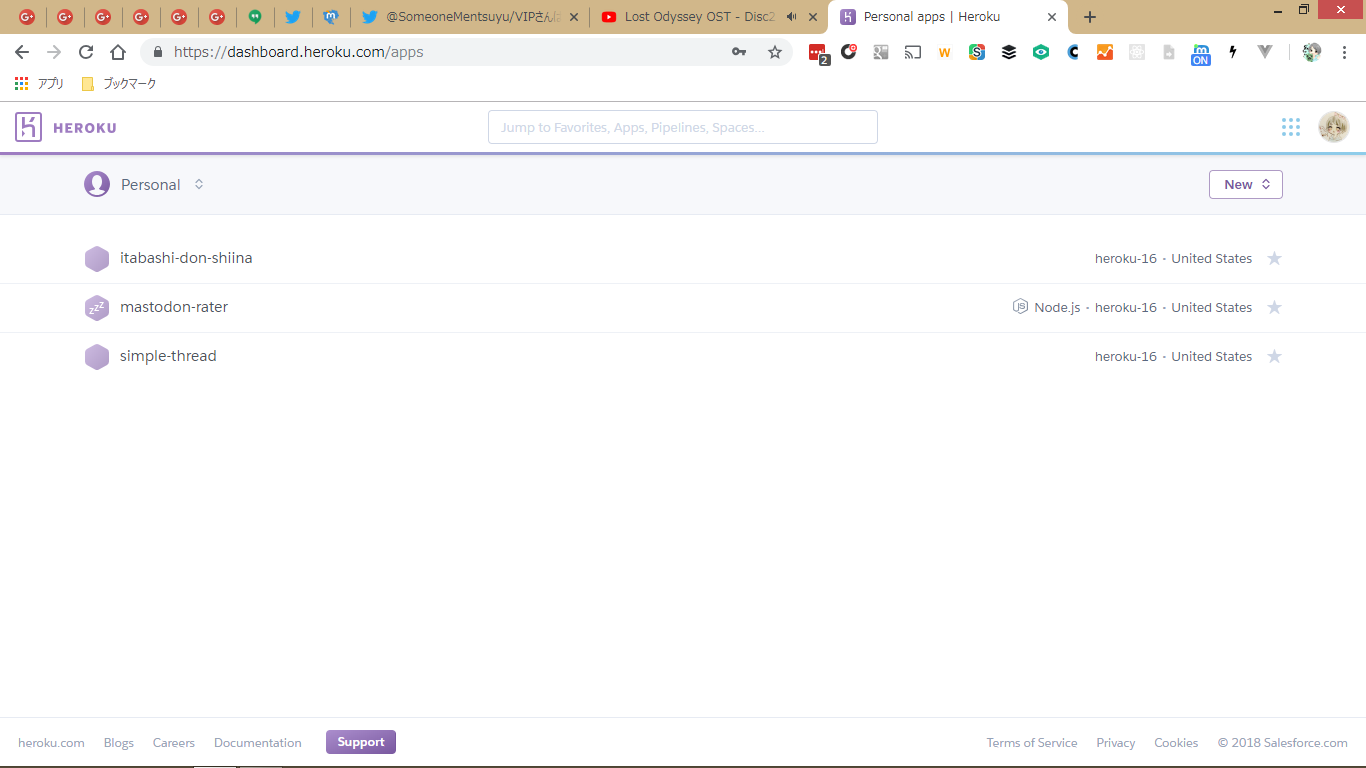Mute audio icon on Lost Odyssey tab

click(791, 17)
